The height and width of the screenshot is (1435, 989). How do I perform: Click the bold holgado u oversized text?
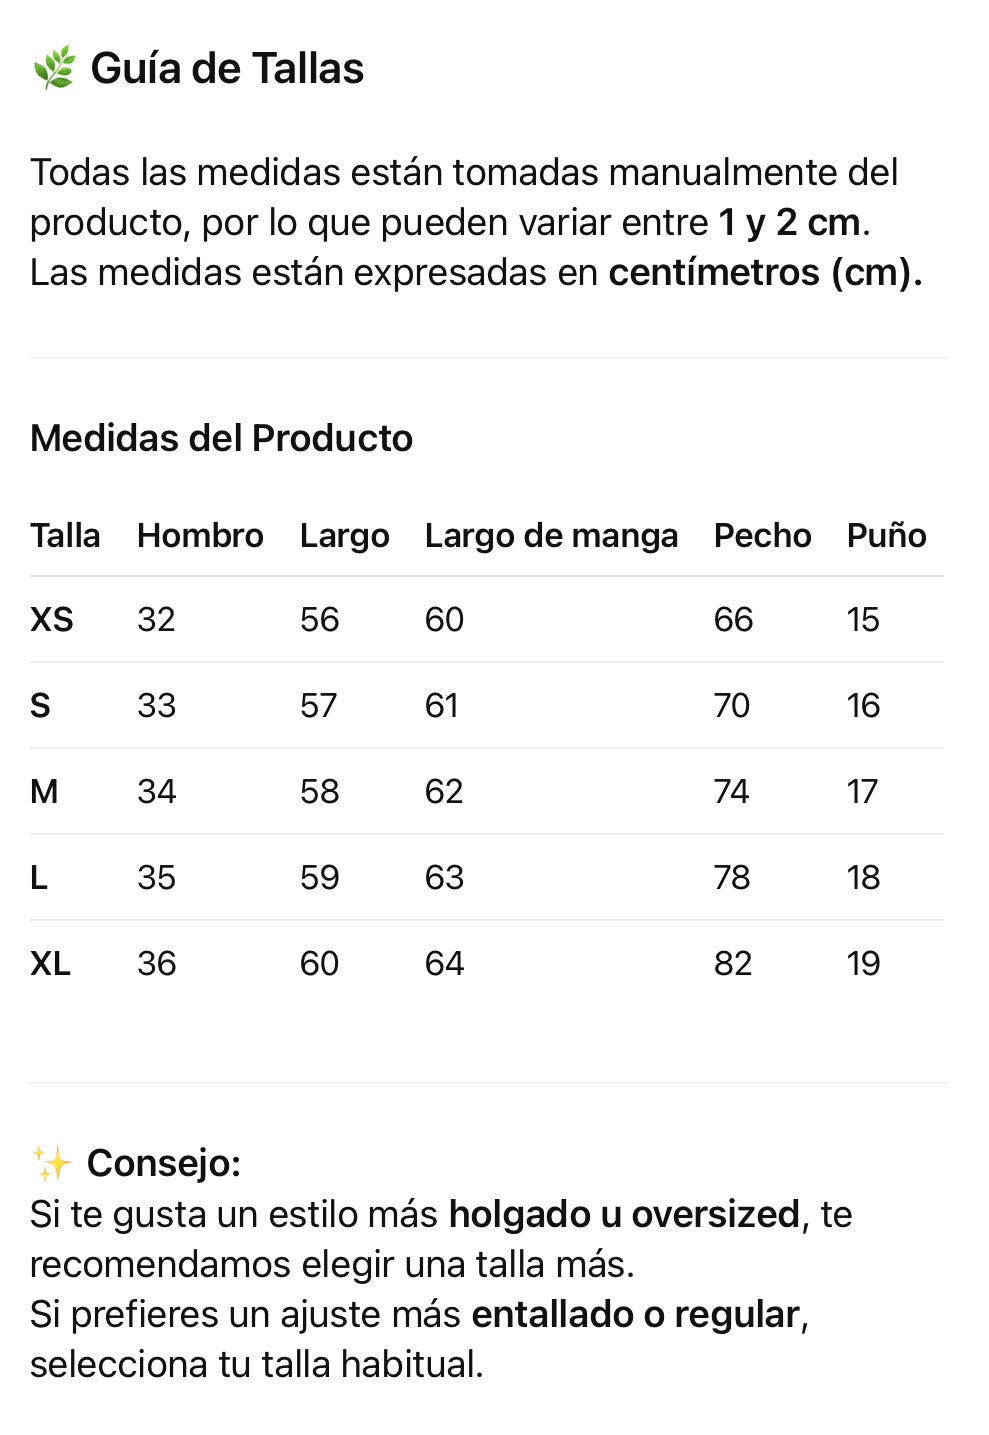click(x=624, y=1215)
